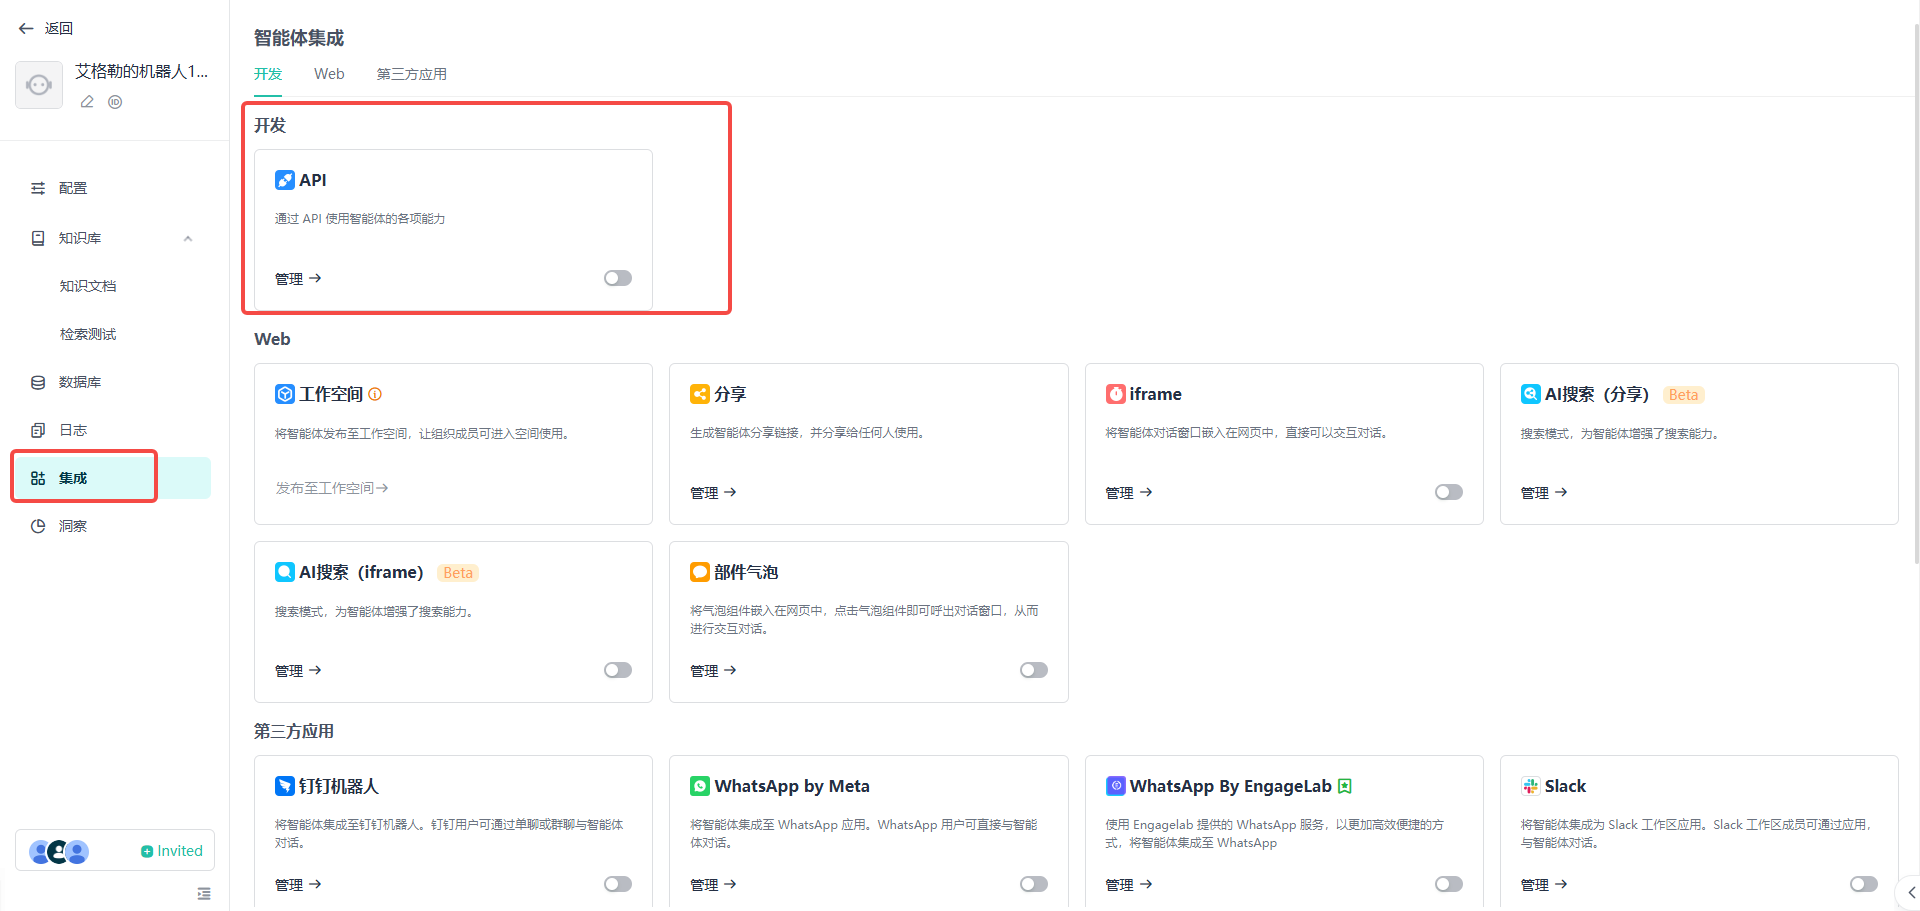Image resolution: width=1920 pixels, height=911 pixels.
Task: Collapse the 知识库 sidebar section
Action: [x=188, y=238]
